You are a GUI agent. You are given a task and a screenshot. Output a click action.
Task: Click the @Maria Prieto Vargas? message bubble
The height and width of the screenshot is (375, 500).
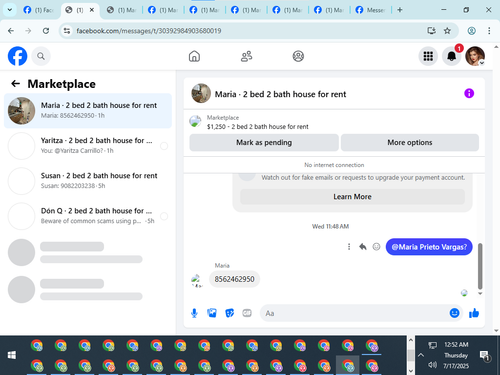pos(429,247)
